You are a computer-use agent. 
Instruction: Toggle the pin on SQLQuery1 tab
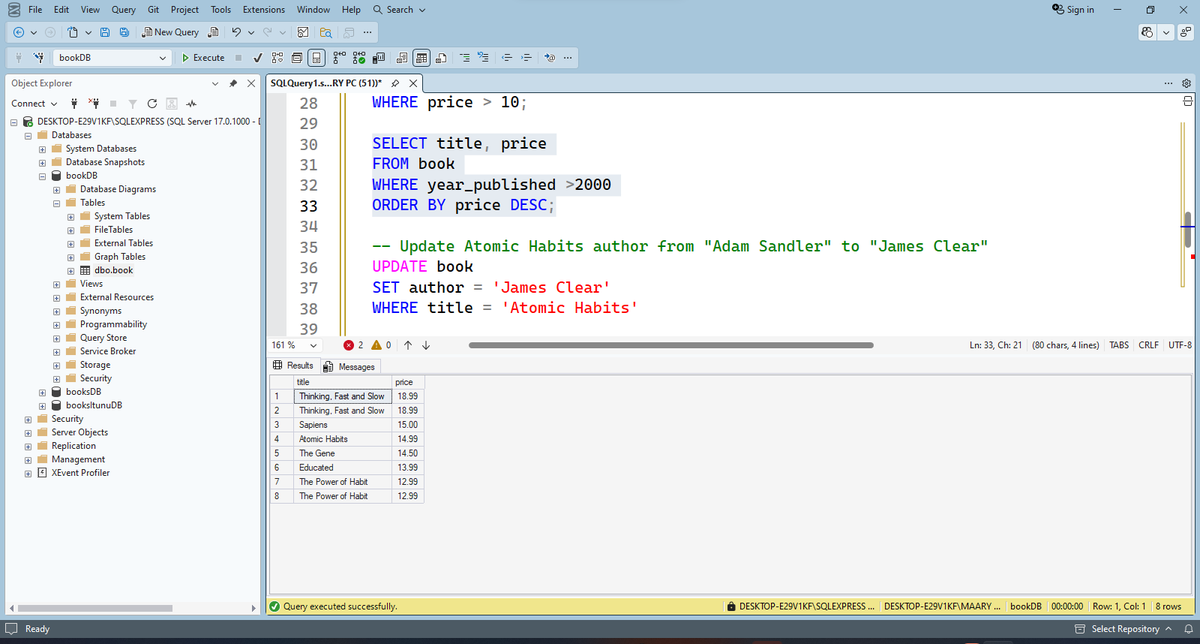pos(396,83)
